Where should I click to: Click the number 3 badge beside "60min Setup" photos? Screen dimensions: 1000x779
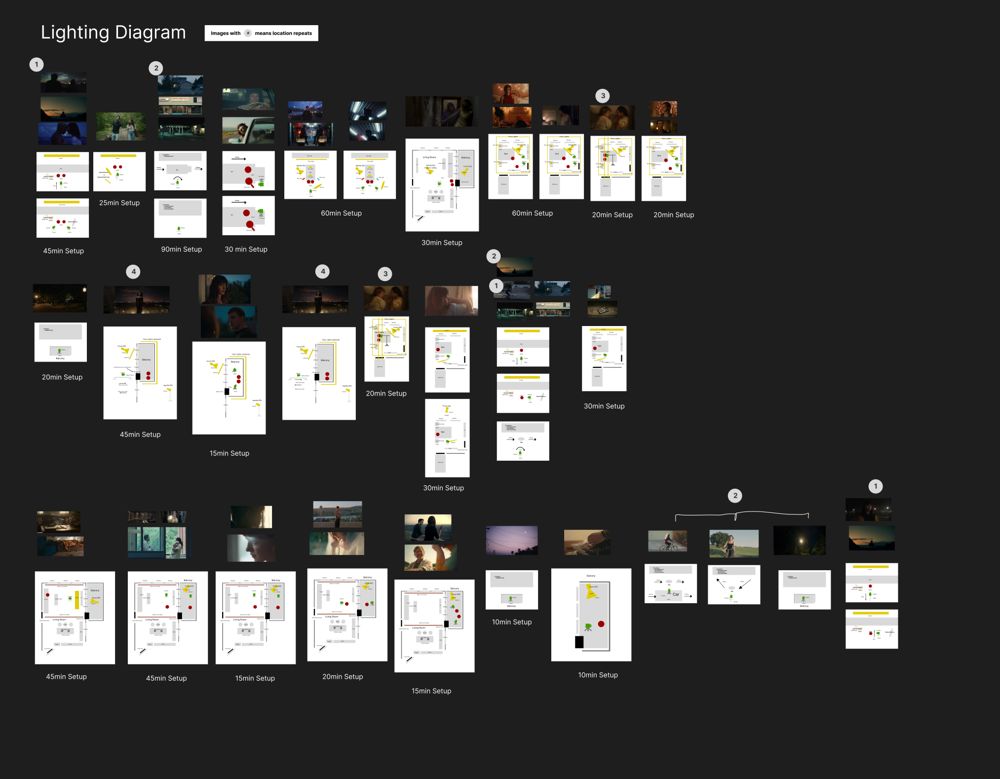pyautogui.click(x=603, y=96)
